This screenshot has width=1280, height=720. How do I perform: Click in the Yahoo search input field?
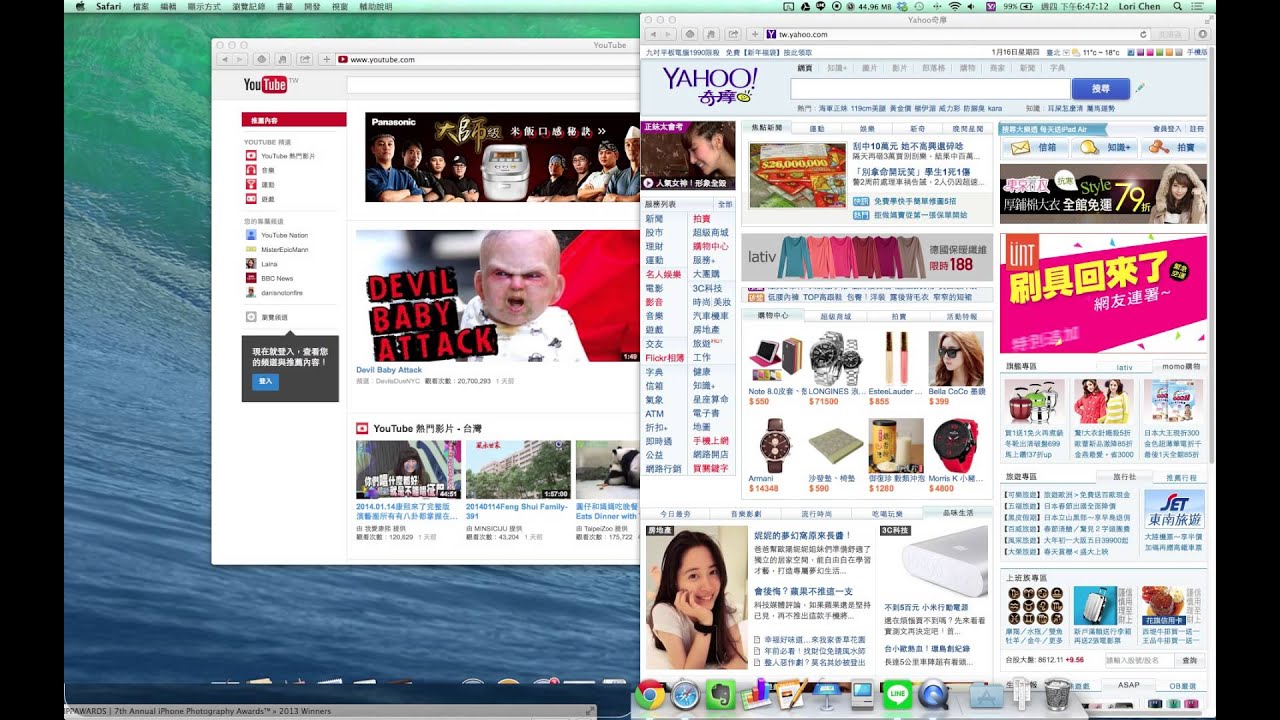click(x=930, y=89)
